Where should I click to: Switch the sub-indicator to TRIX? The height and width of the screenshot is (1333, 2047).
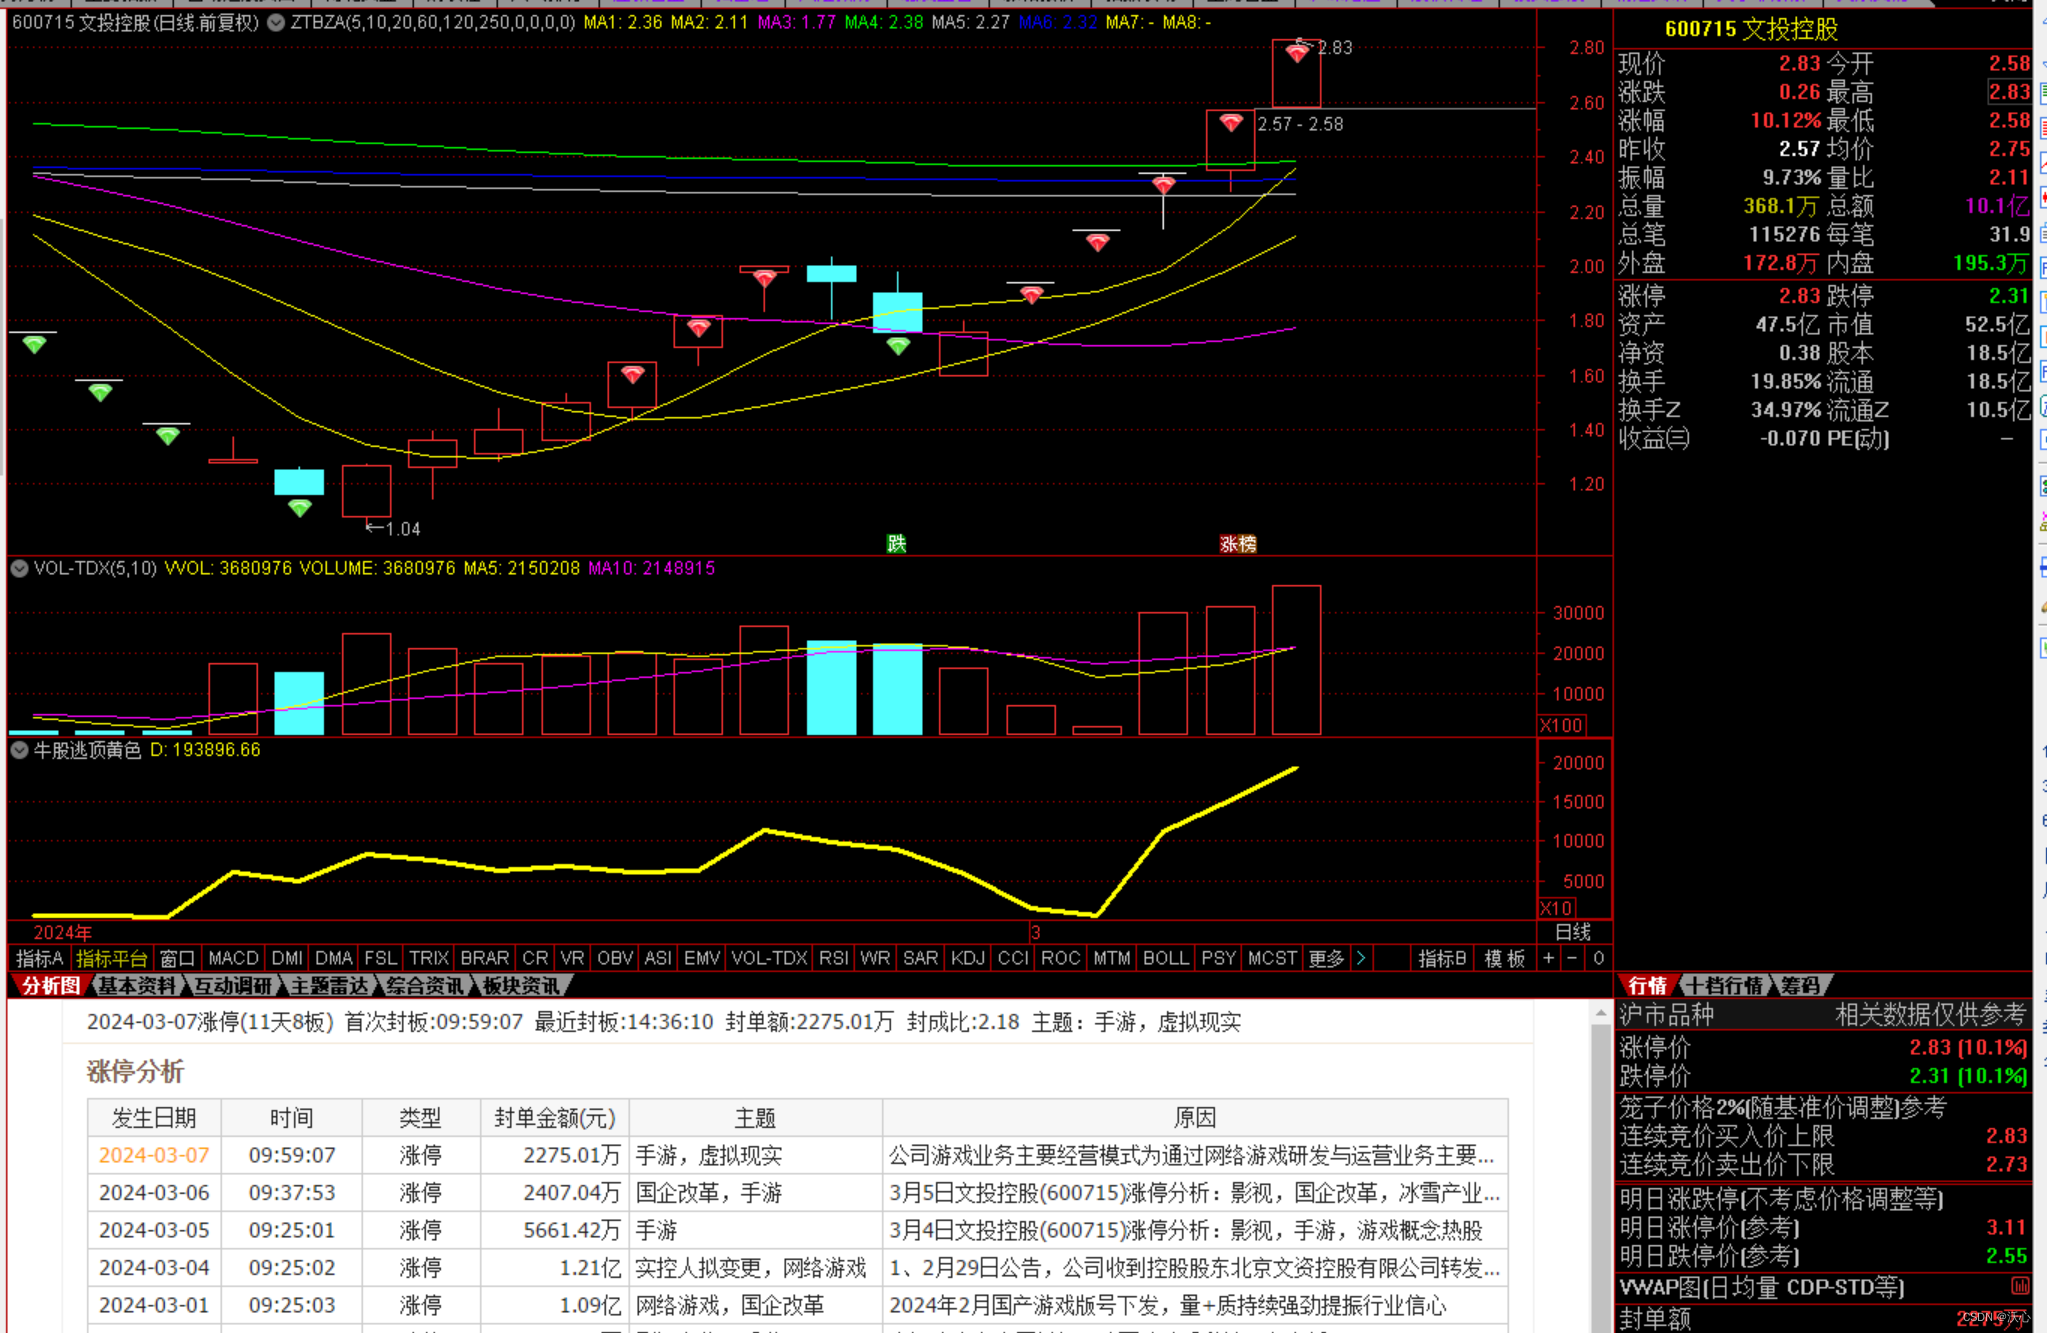pos(429,958)
